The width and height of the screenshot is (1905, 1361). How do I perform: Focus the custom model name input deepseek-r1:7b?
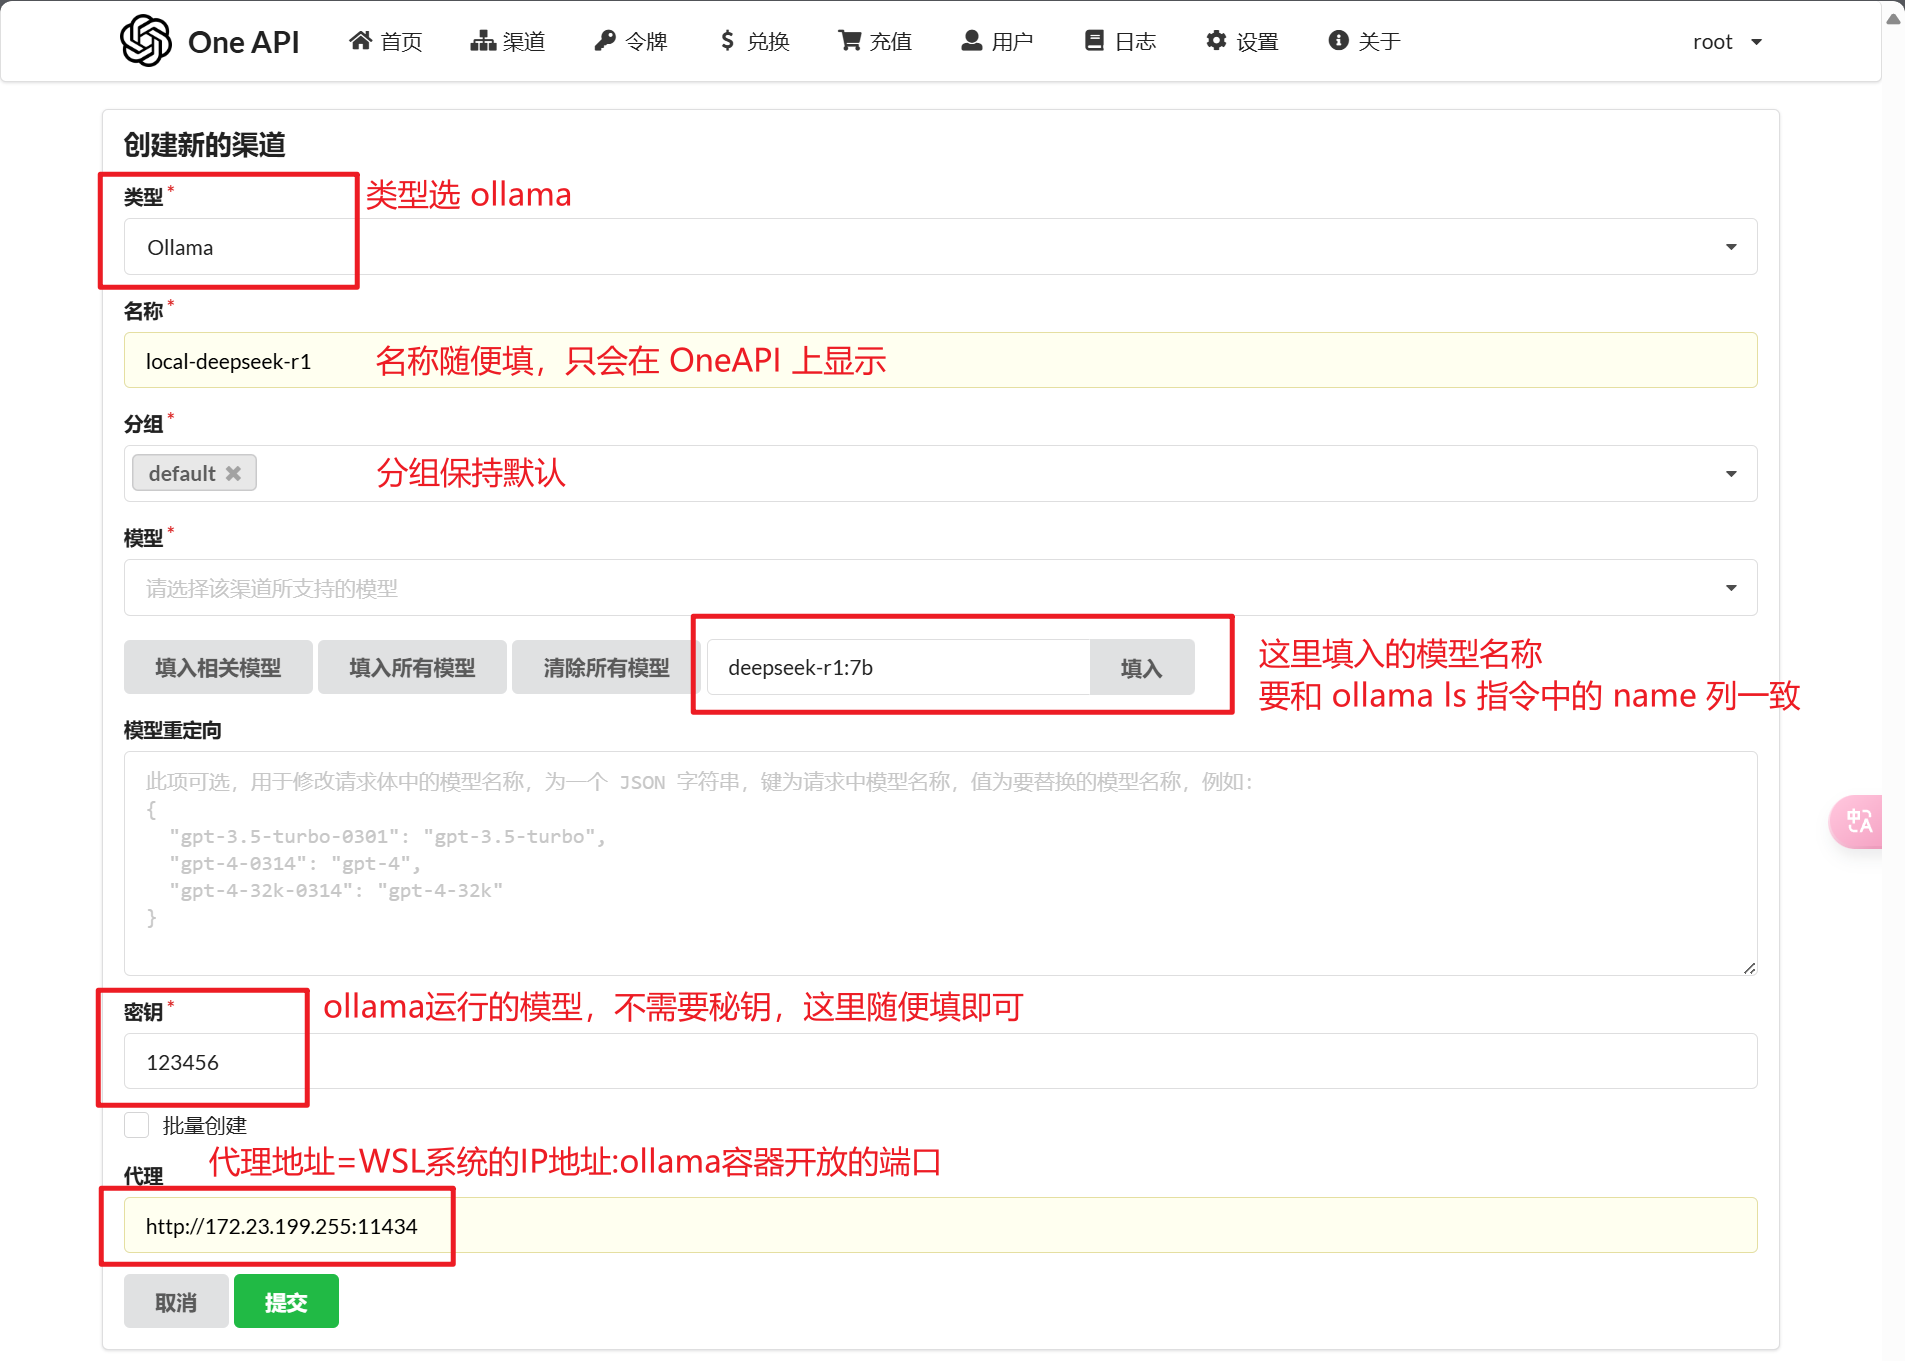(898, 667)
